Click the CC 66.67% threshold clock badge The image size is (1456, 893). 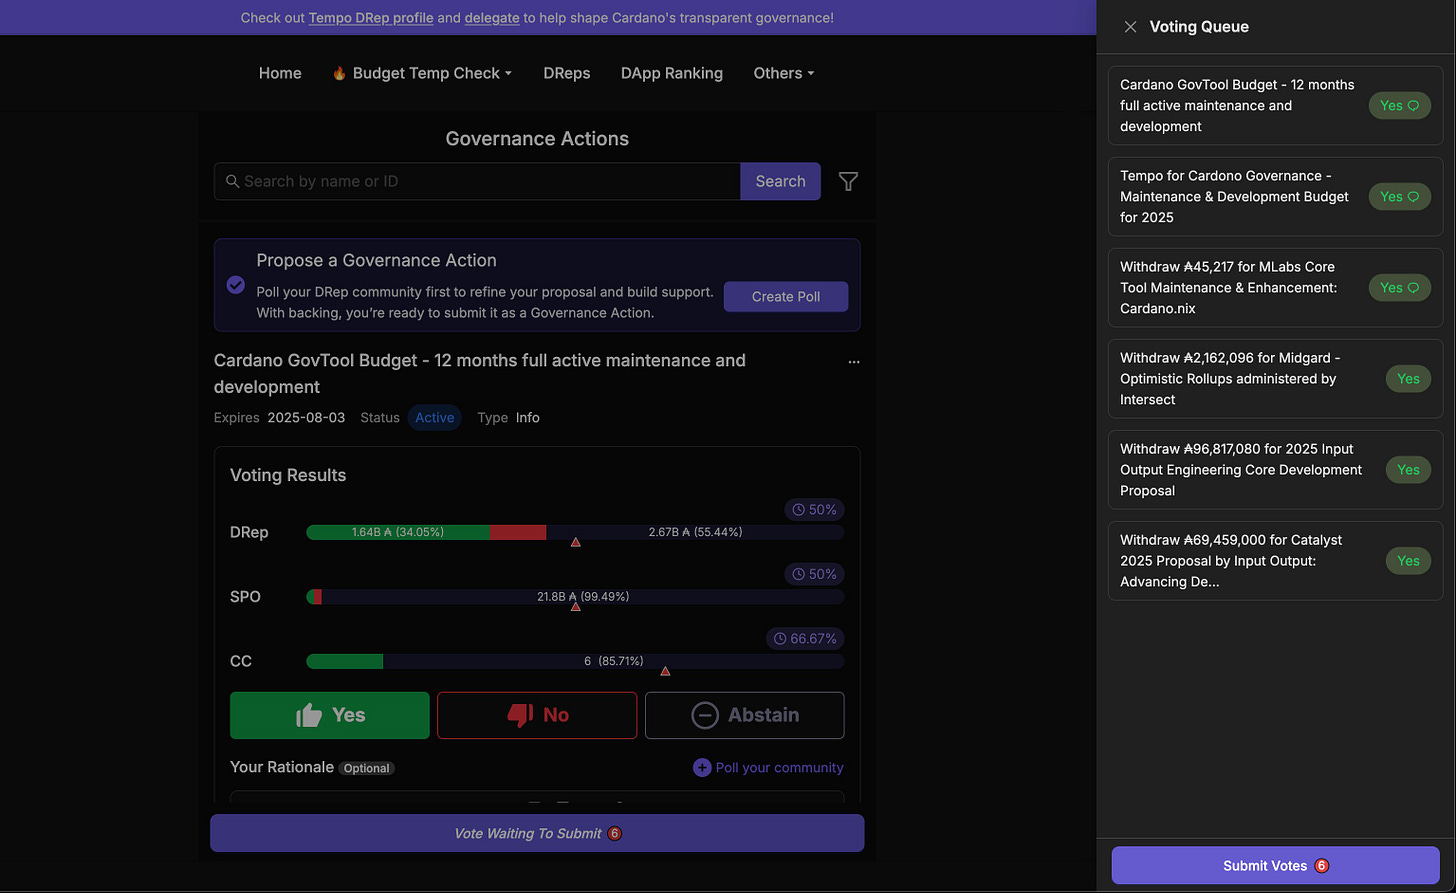click(x=805, y=638)
